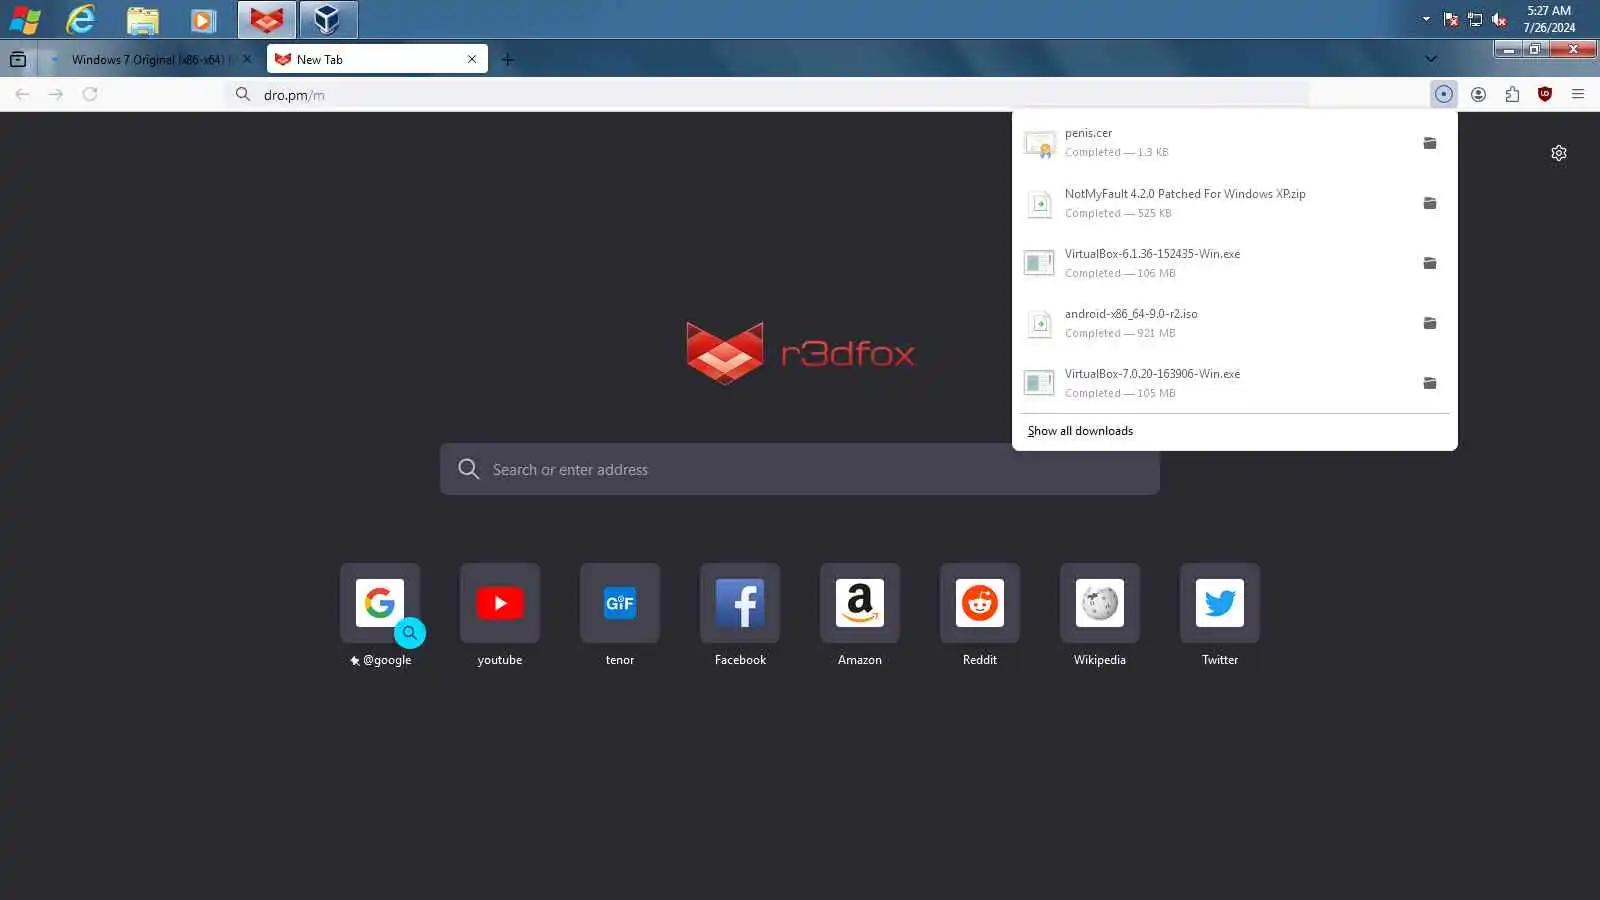Open the VirtualBox-6.1.36-152435-Win.exe download
Viewport: 1600px width, 900px height.
coord(1213,263)
